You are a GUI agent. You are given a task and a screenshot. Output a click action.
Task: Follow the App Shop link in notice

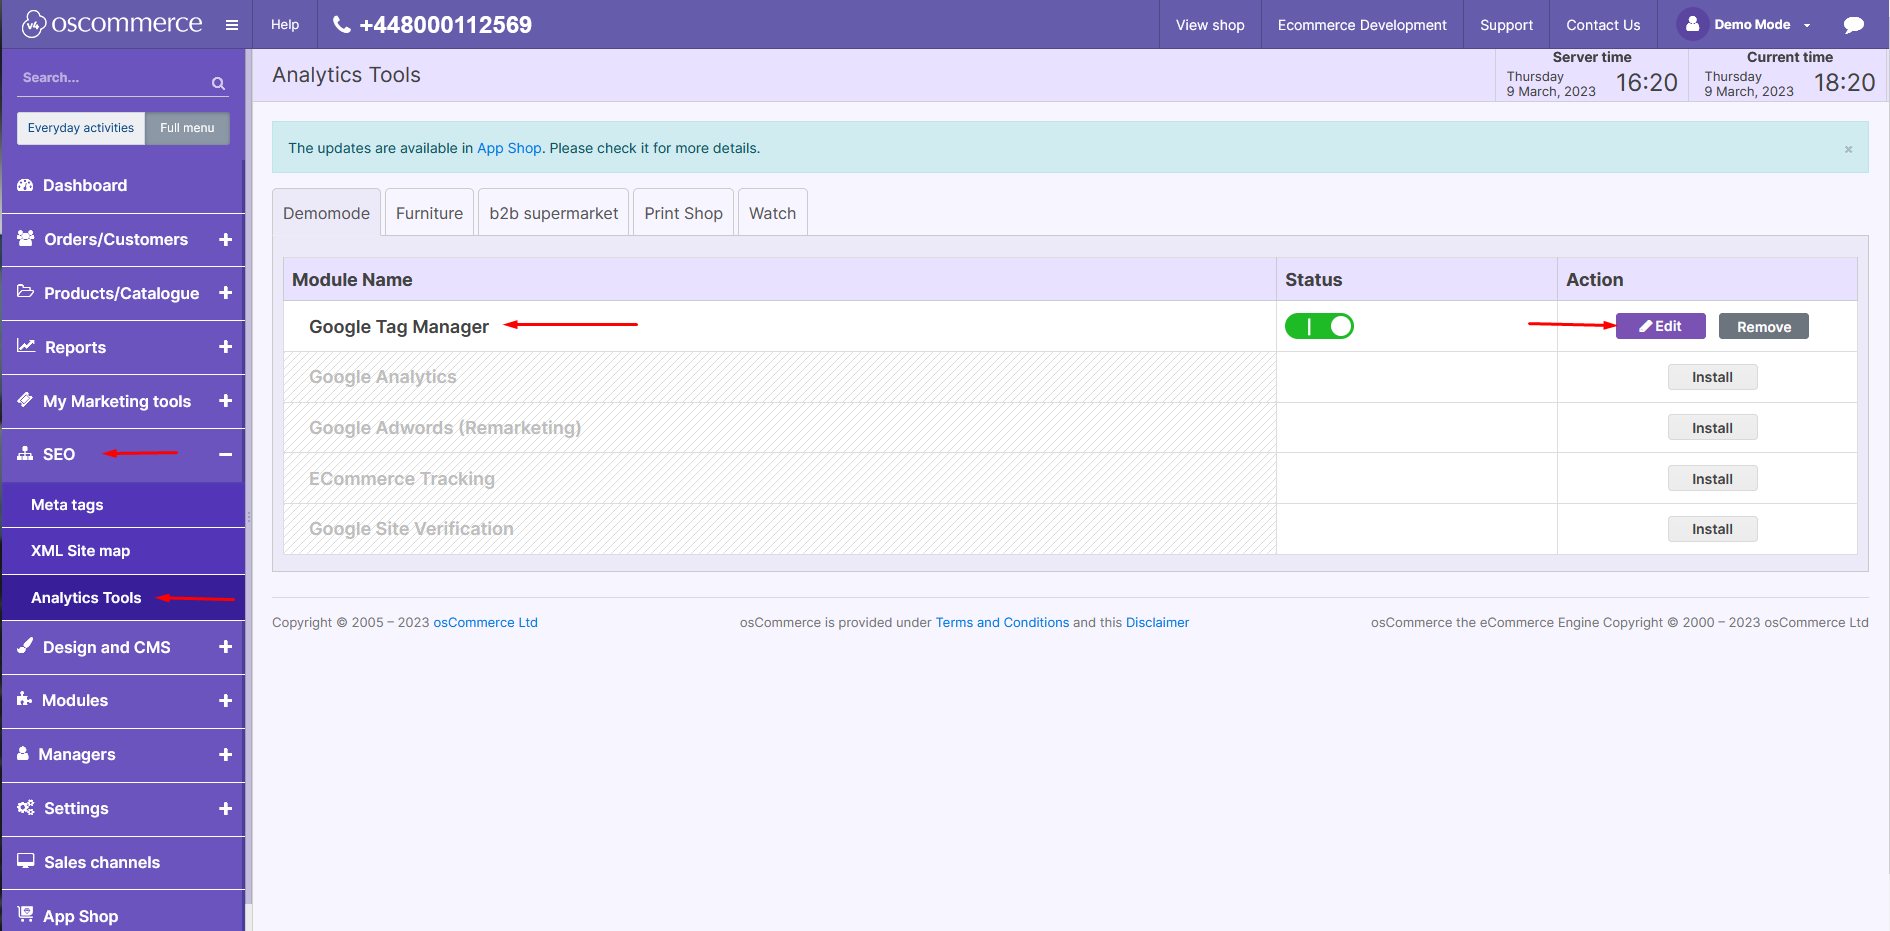509,148
